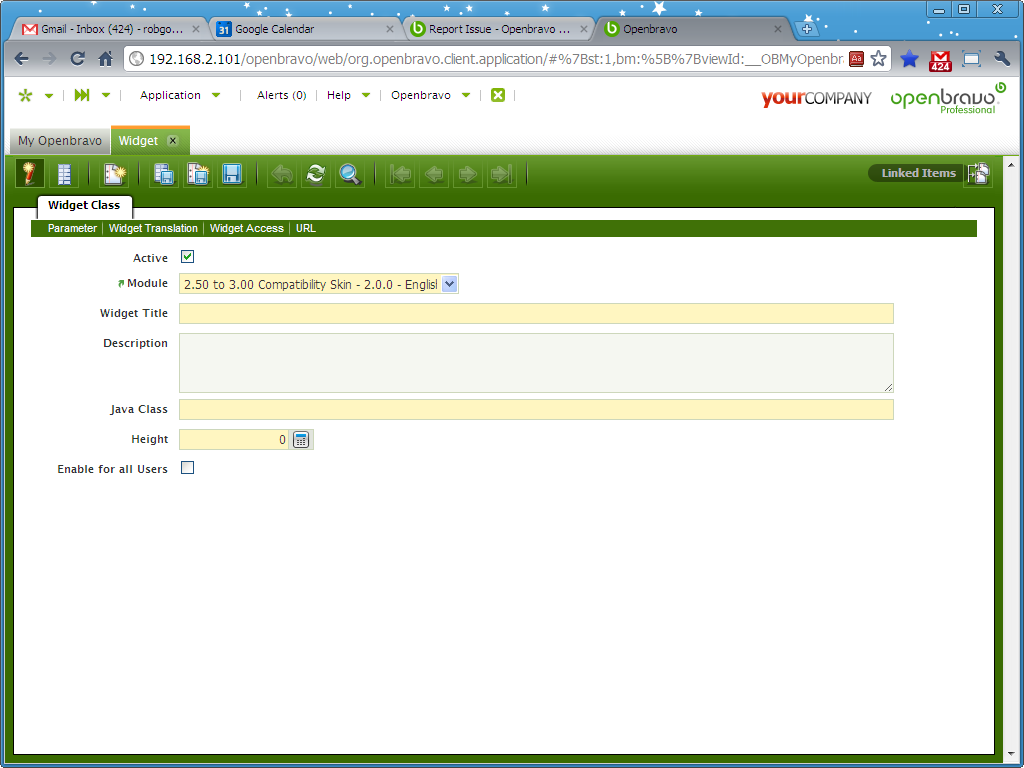Click blue star extension icon

click(x=909, y=59)
